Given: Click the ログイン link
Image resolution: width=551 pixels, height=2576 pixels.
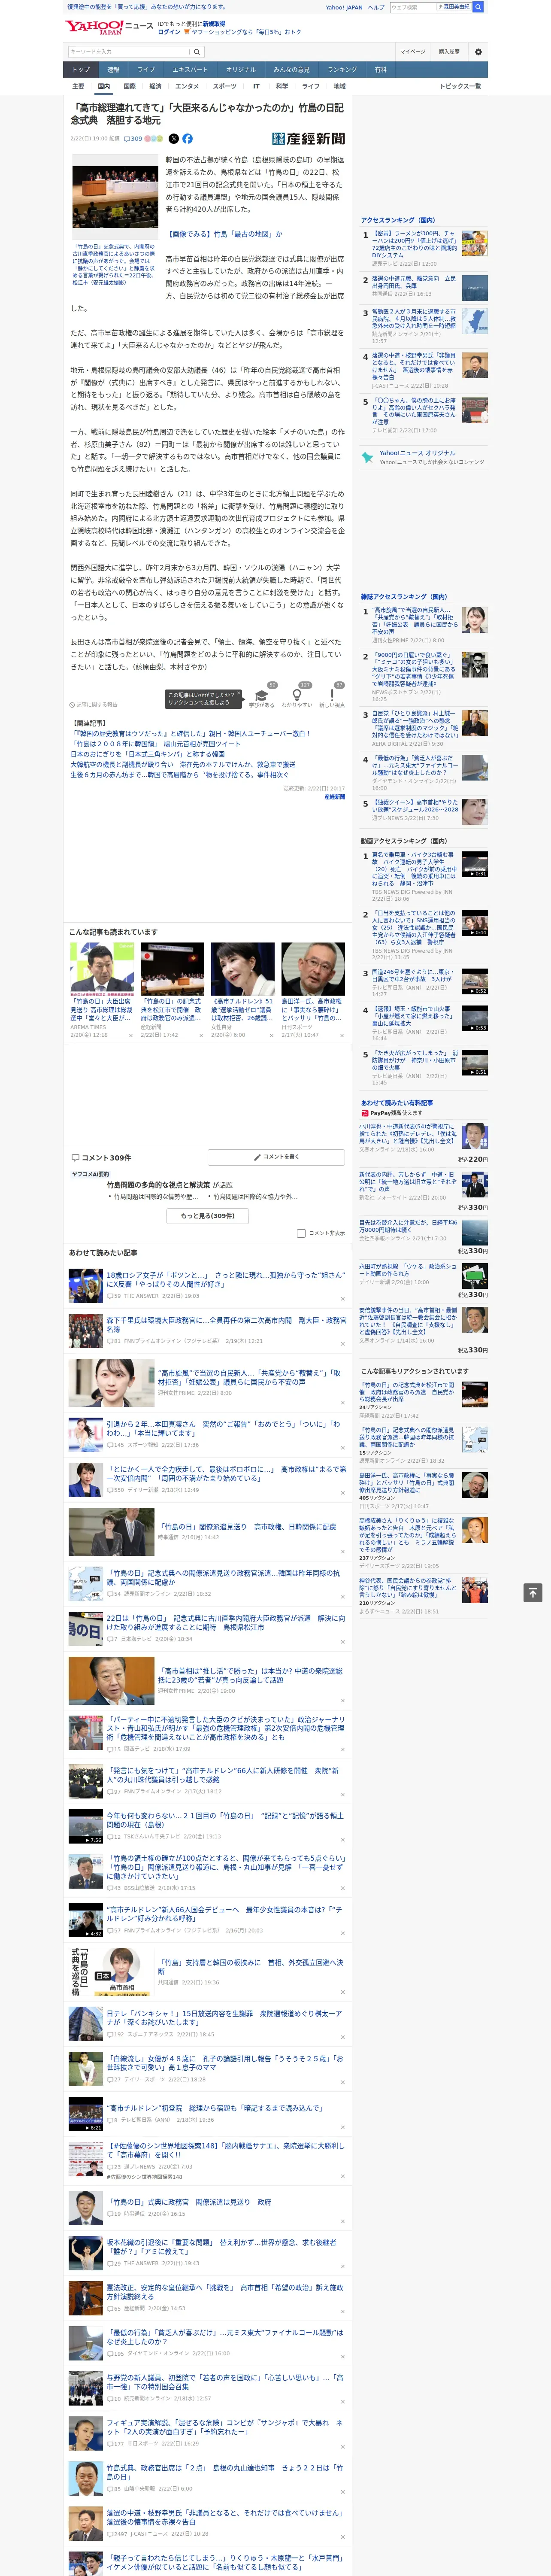Looking at the screenshot, I should [169, 32].
